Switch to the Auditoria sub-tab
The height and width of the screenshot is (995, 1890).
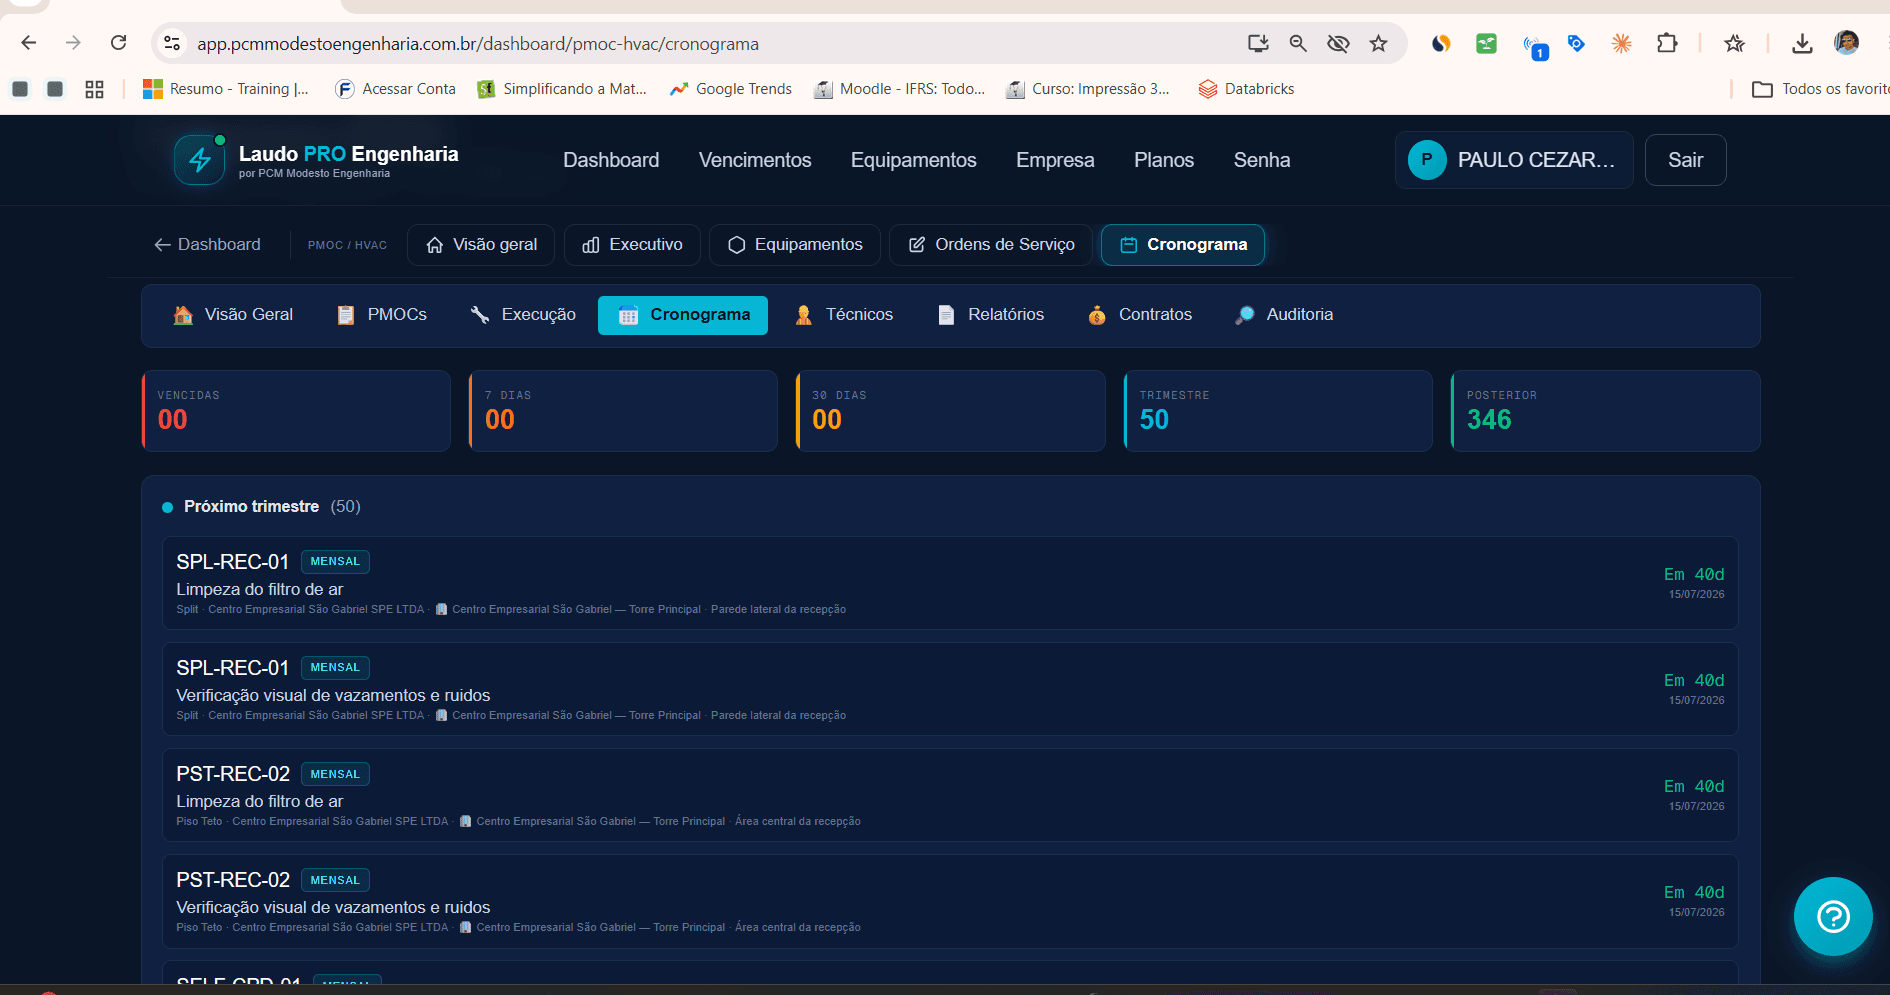(1284, 315)
